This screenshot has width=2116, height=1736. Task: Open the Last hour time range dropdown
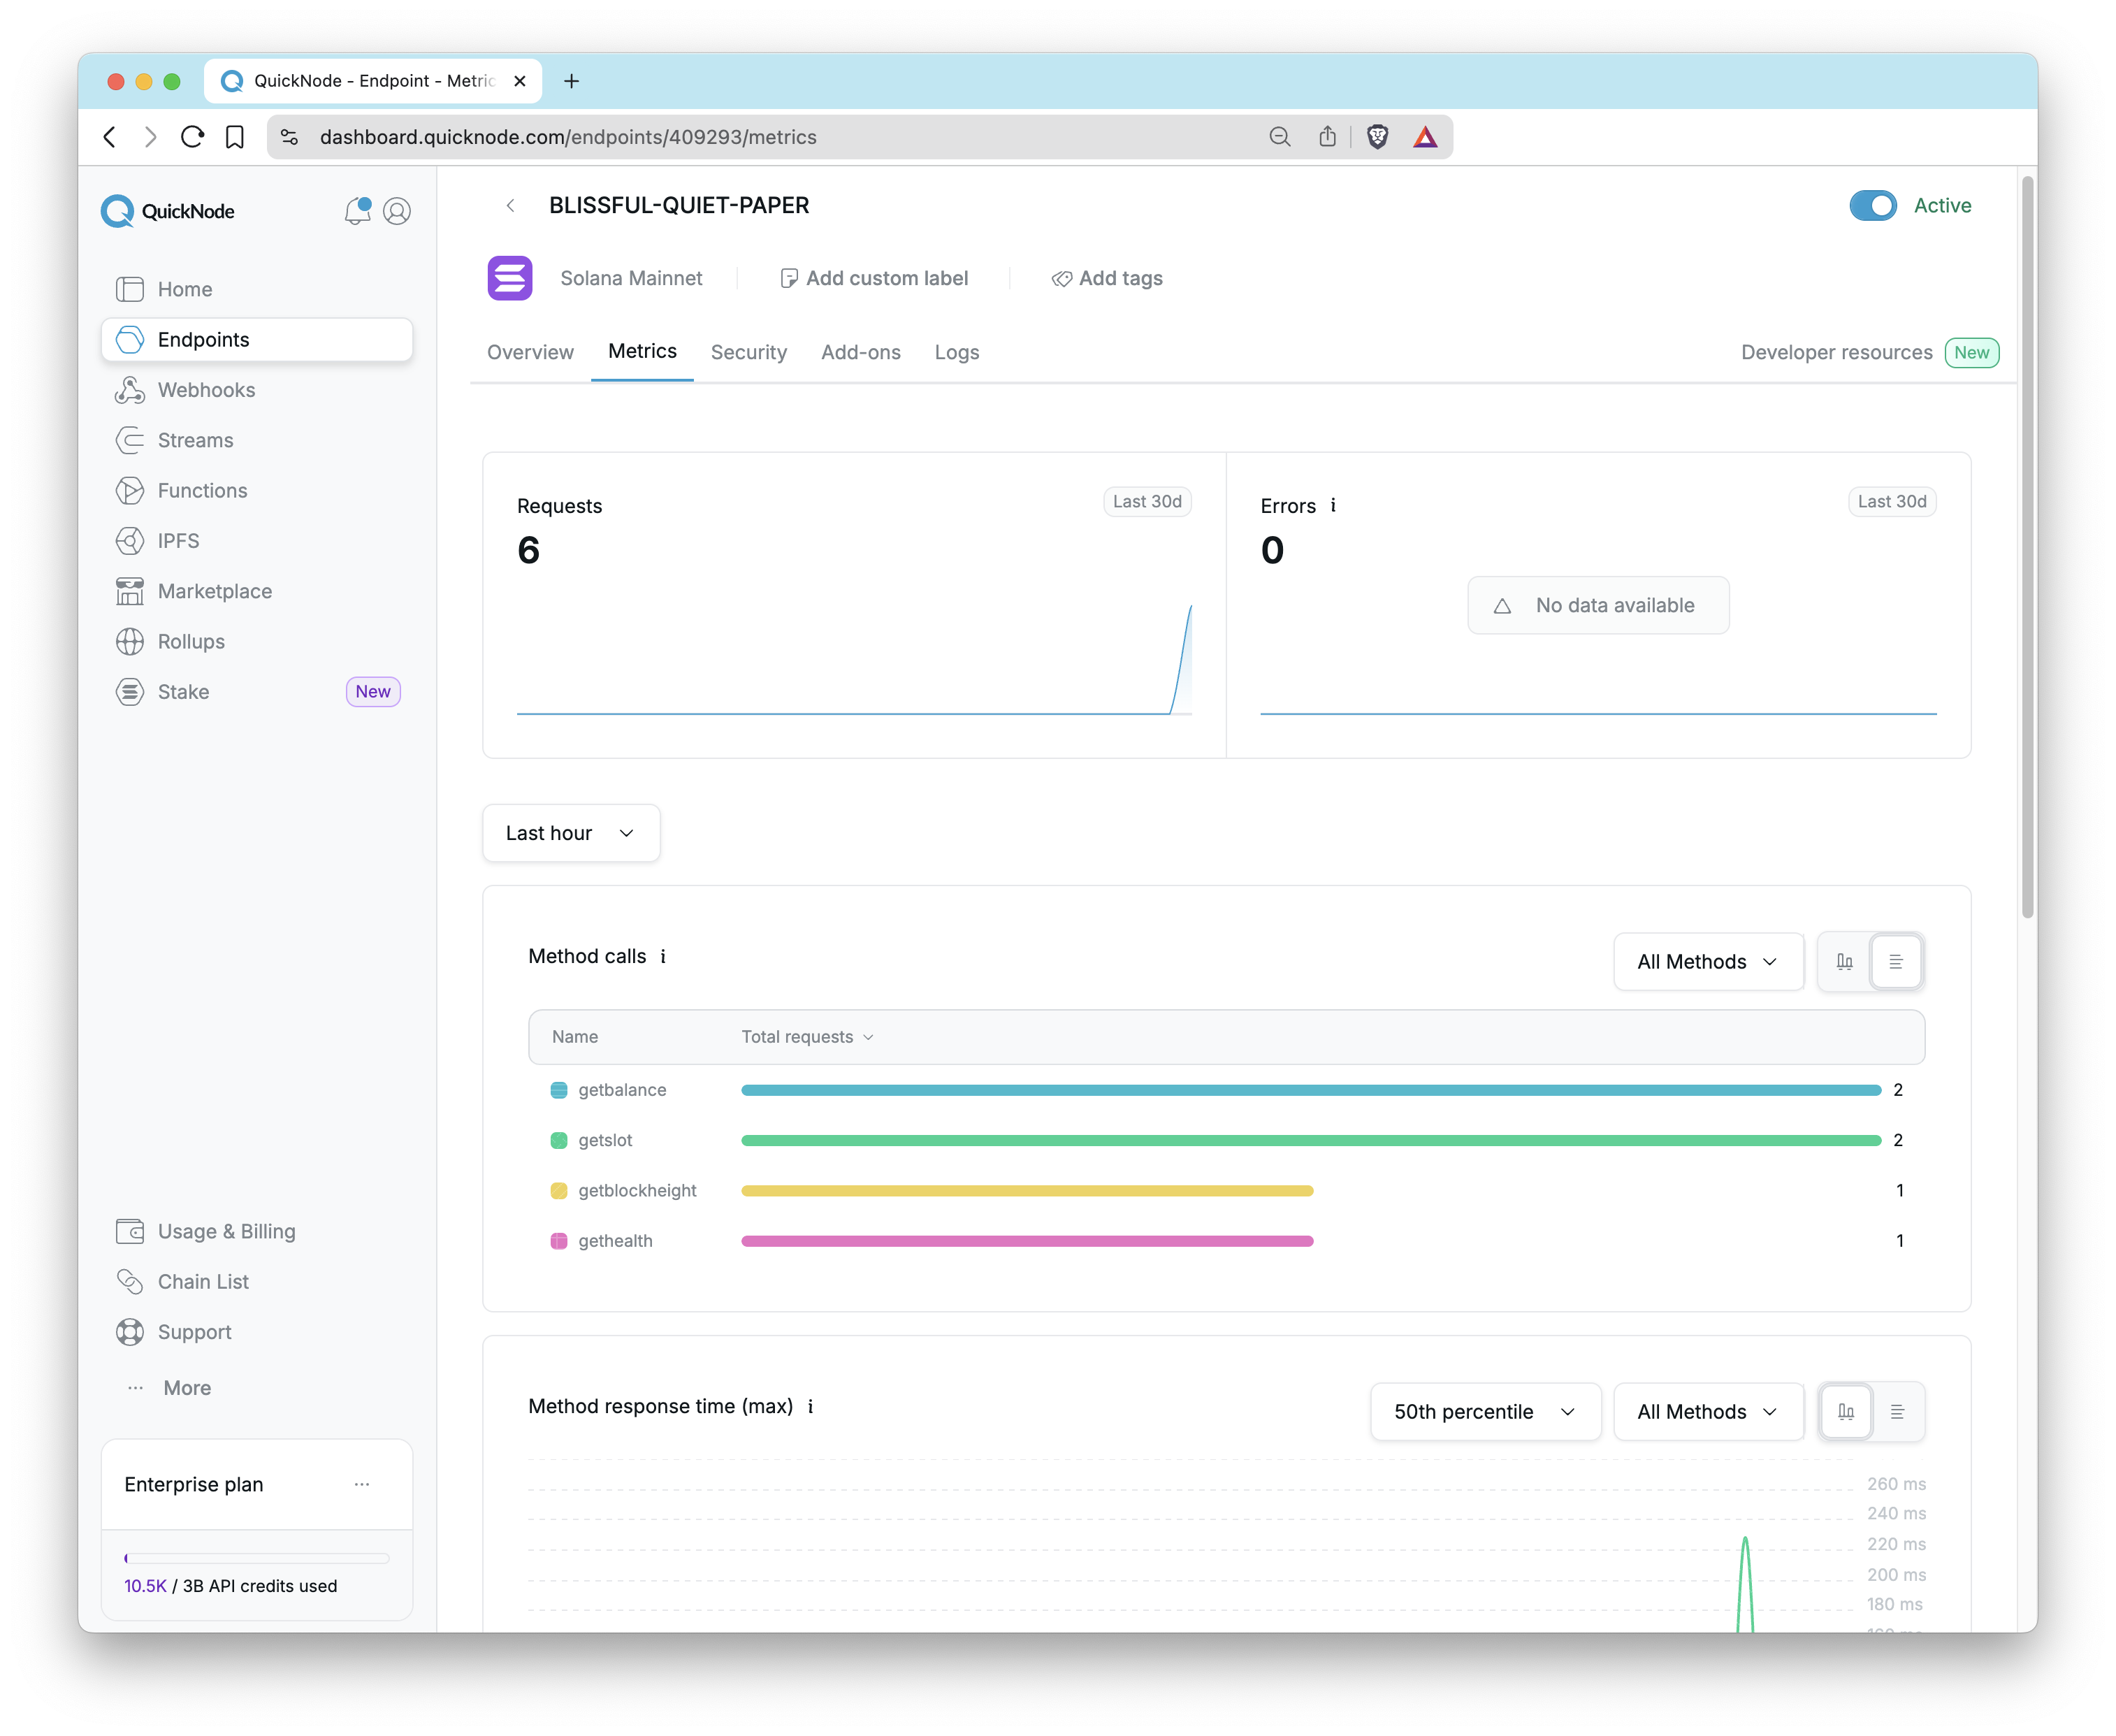click(571, 833)
